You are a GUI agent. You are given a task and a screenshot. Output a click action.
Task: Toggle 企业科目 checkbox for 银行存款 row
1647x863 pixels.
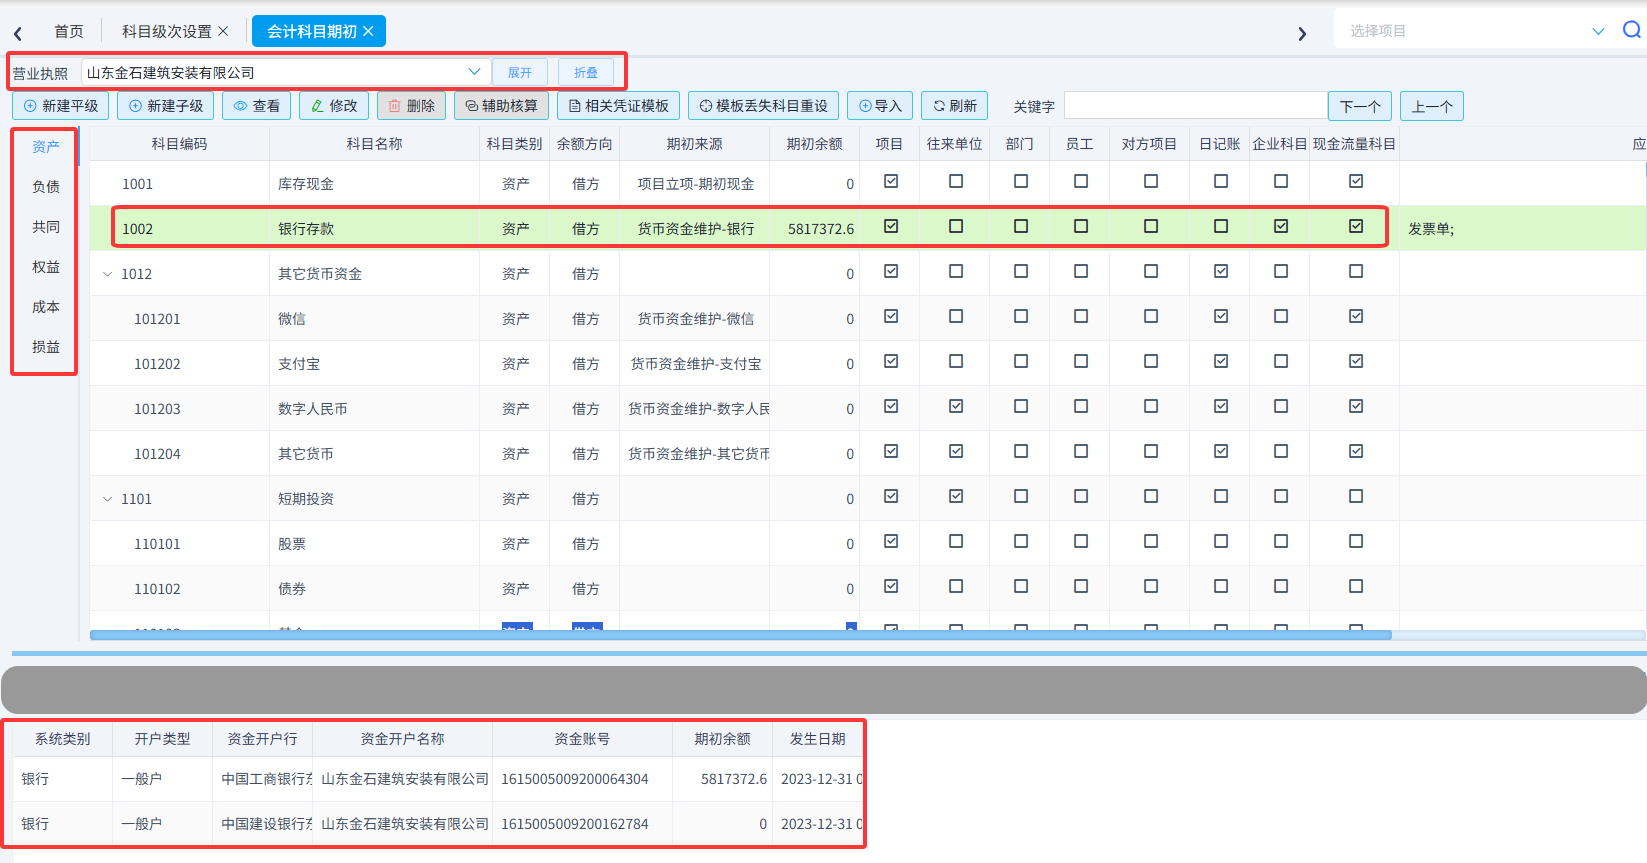(x=1281, y=226)
